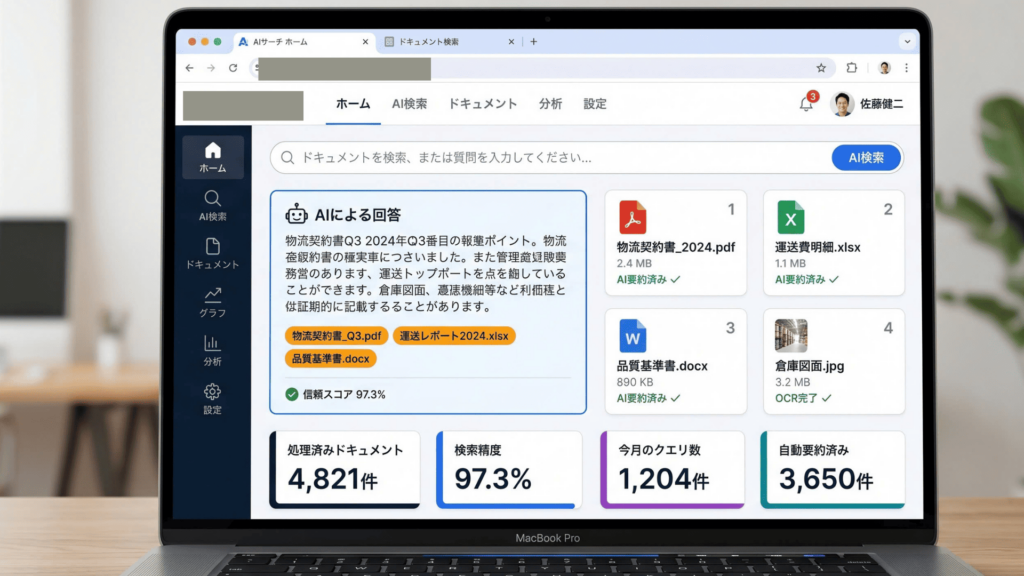Screen dimensions: 1024x576
Task: Expand the browser tab list chevron
Action: tap(907, 42)
